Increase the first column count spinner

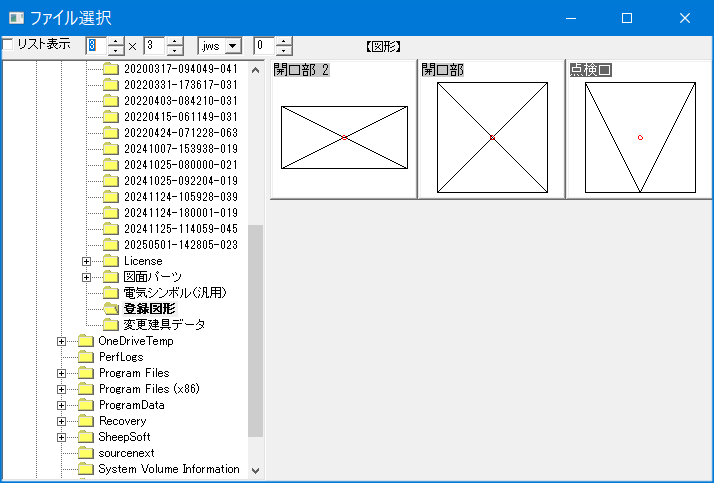[x=116, y=41]
